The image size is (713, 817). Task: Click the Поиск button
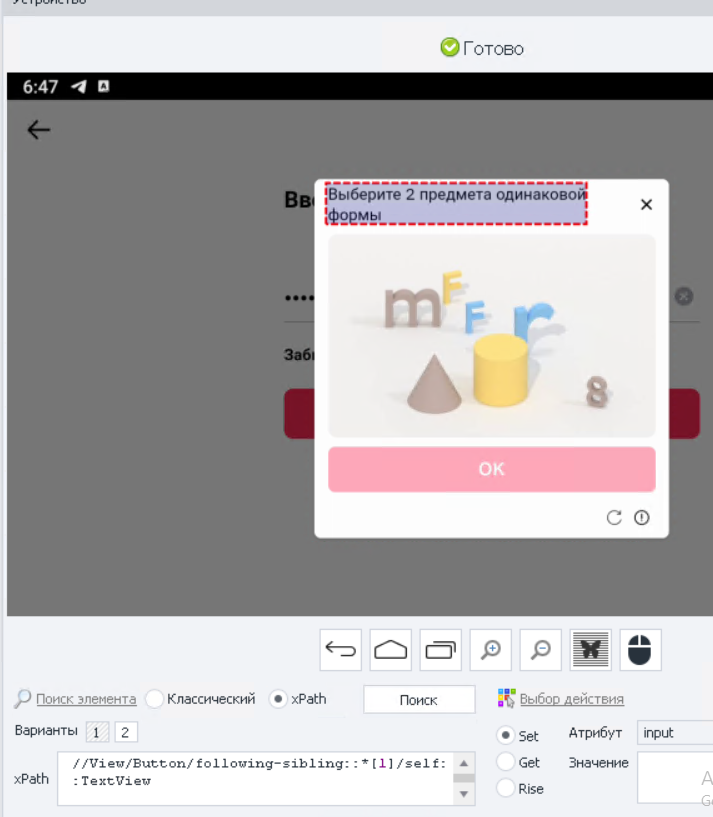coord(419,700)
